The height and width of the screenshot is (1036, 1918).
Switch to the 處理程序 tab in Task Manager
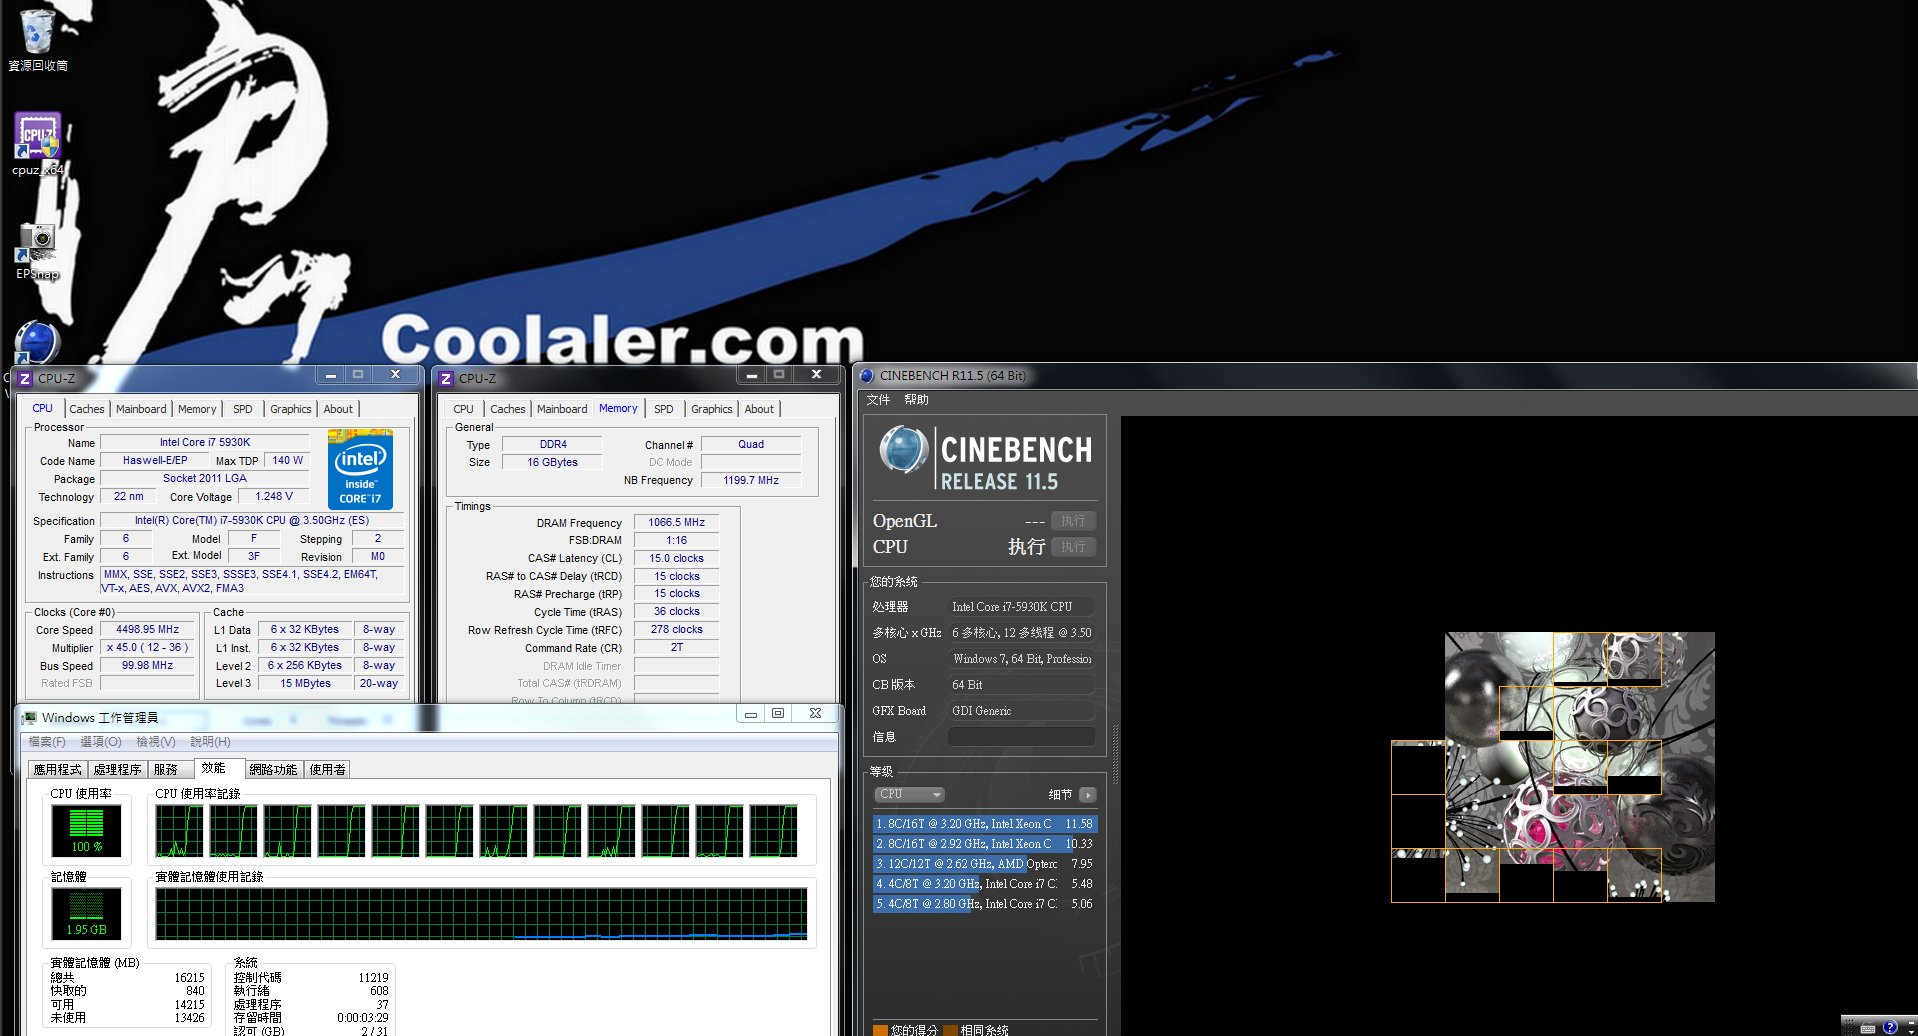pyautogui.click(x=118, y=770)
